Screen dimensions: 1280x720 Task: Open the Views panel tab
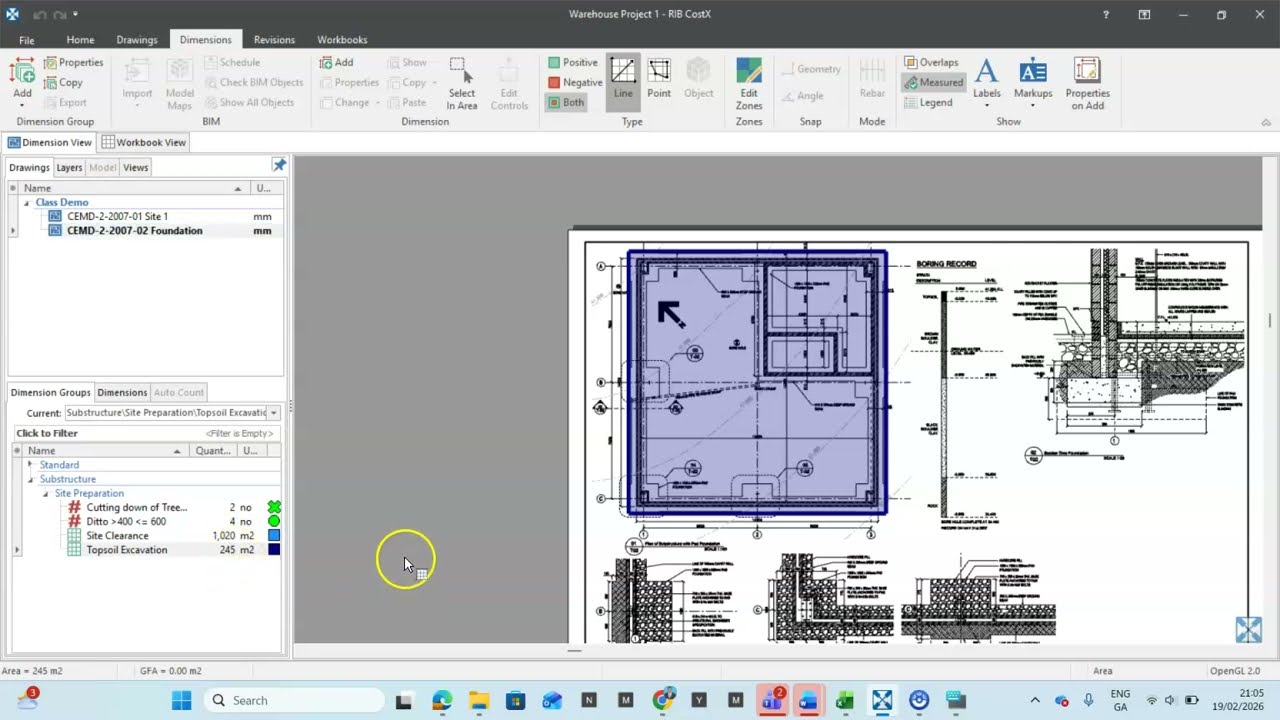(x=136, y=168)
